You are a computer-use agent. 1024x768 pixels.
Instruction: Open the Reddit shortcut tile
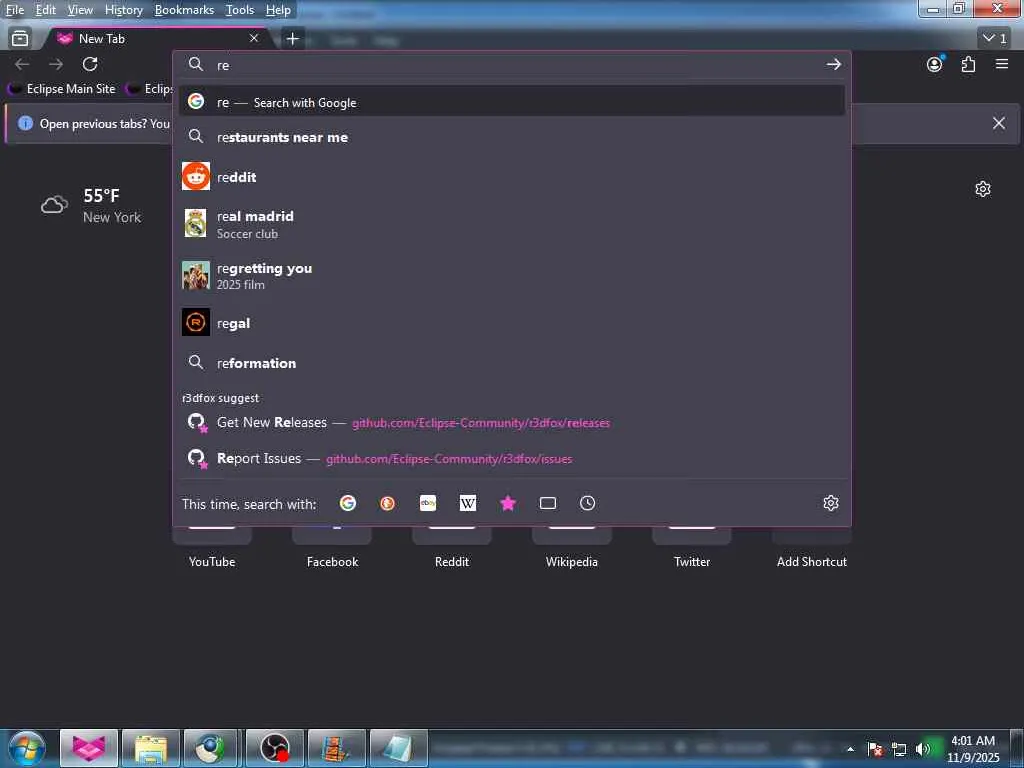(452, 547)
